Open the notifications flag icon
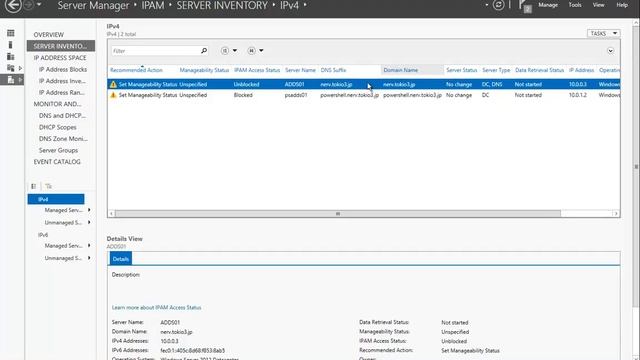640x360 pixels. click(524, 6)
